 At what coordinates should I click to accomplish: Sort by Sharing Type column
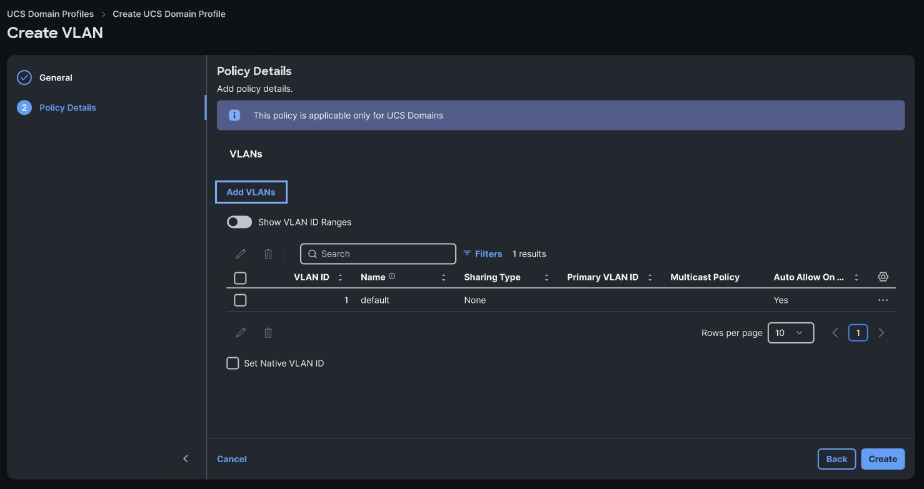(x=547, y=277)
